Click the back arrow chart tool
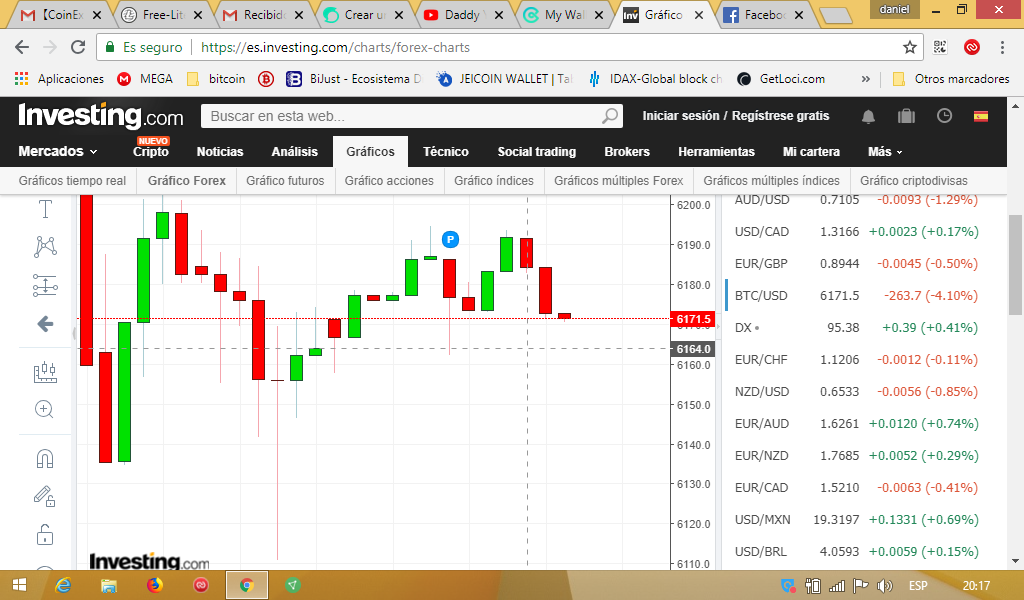The height and width of the screenshot is (600, 1024). [x=45, y=323]
